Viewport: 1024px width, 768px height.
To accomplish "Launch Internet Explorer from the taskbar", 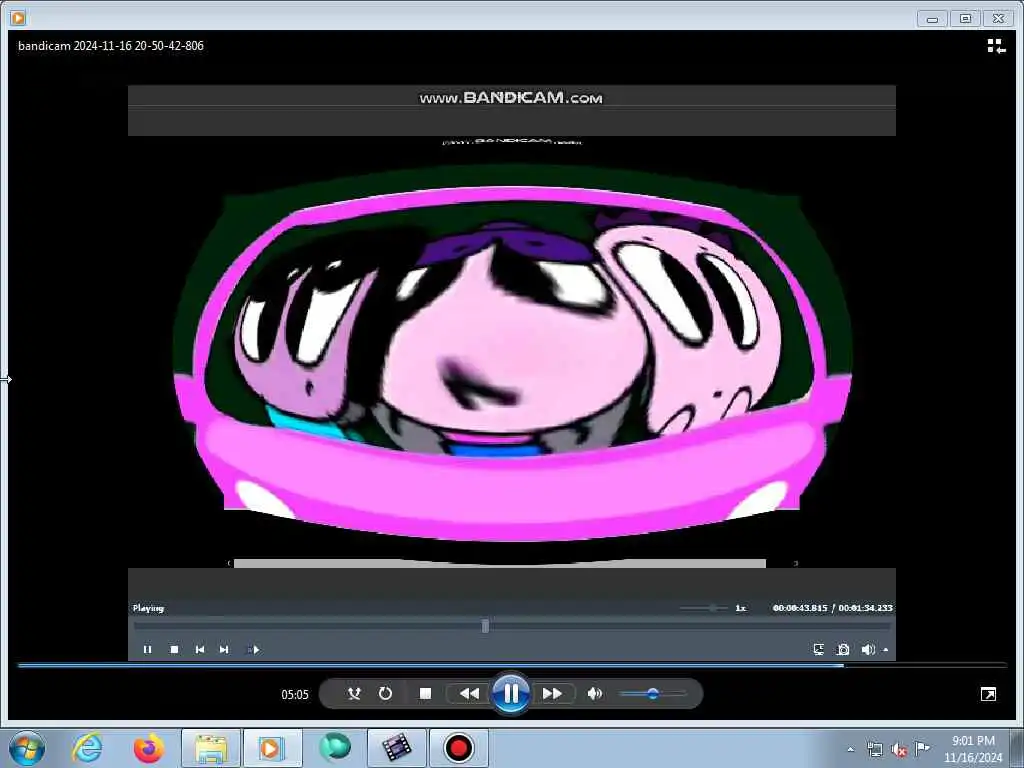I will point(87,748).
